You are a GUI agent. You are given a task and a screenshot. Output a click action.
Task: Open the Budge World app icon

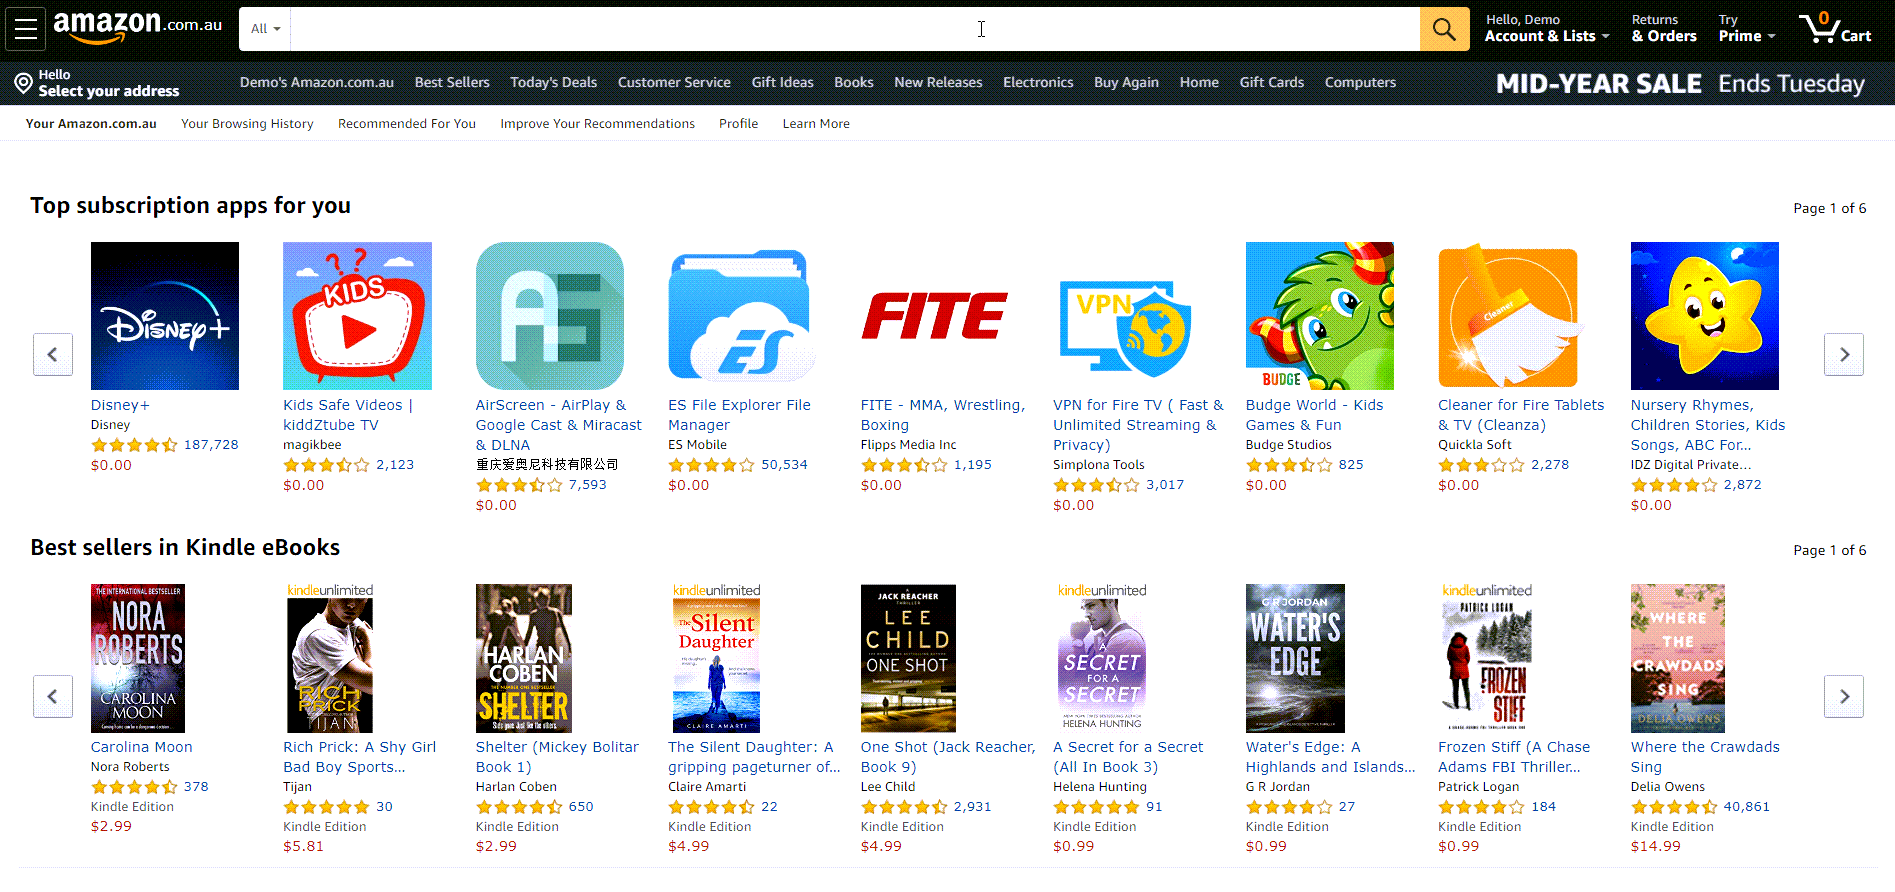[1320, 316]
